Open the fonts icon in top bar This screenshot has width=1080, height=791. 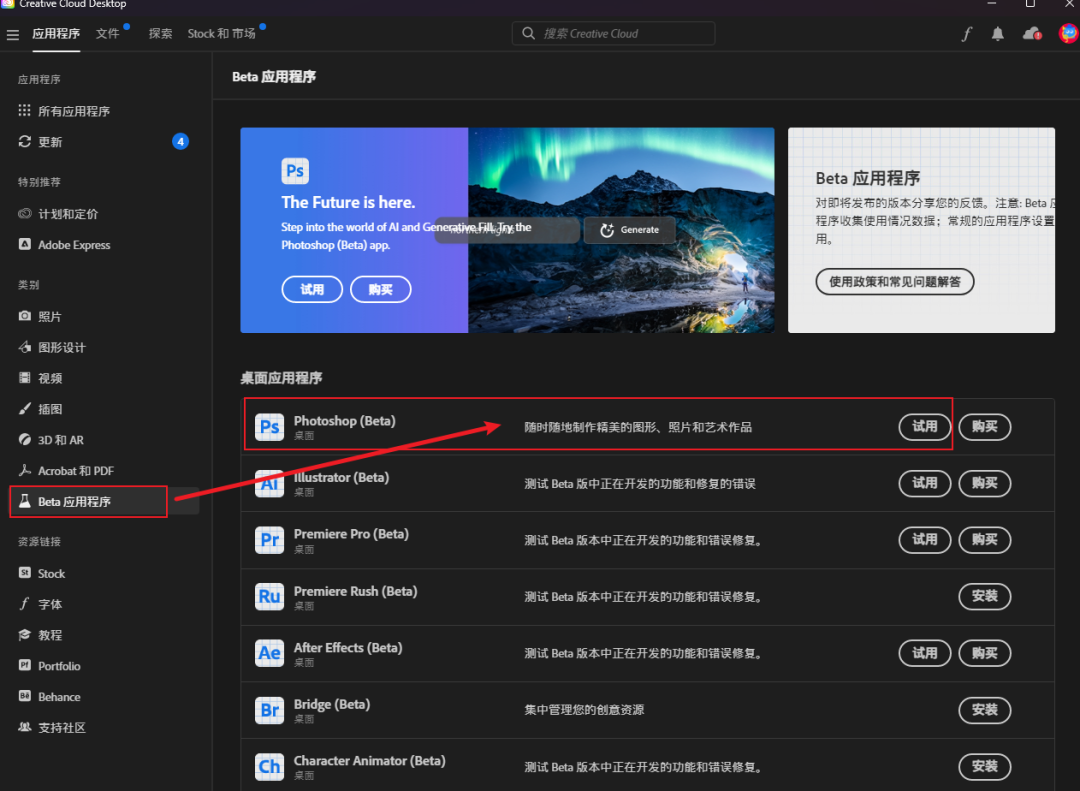(966, 34)
